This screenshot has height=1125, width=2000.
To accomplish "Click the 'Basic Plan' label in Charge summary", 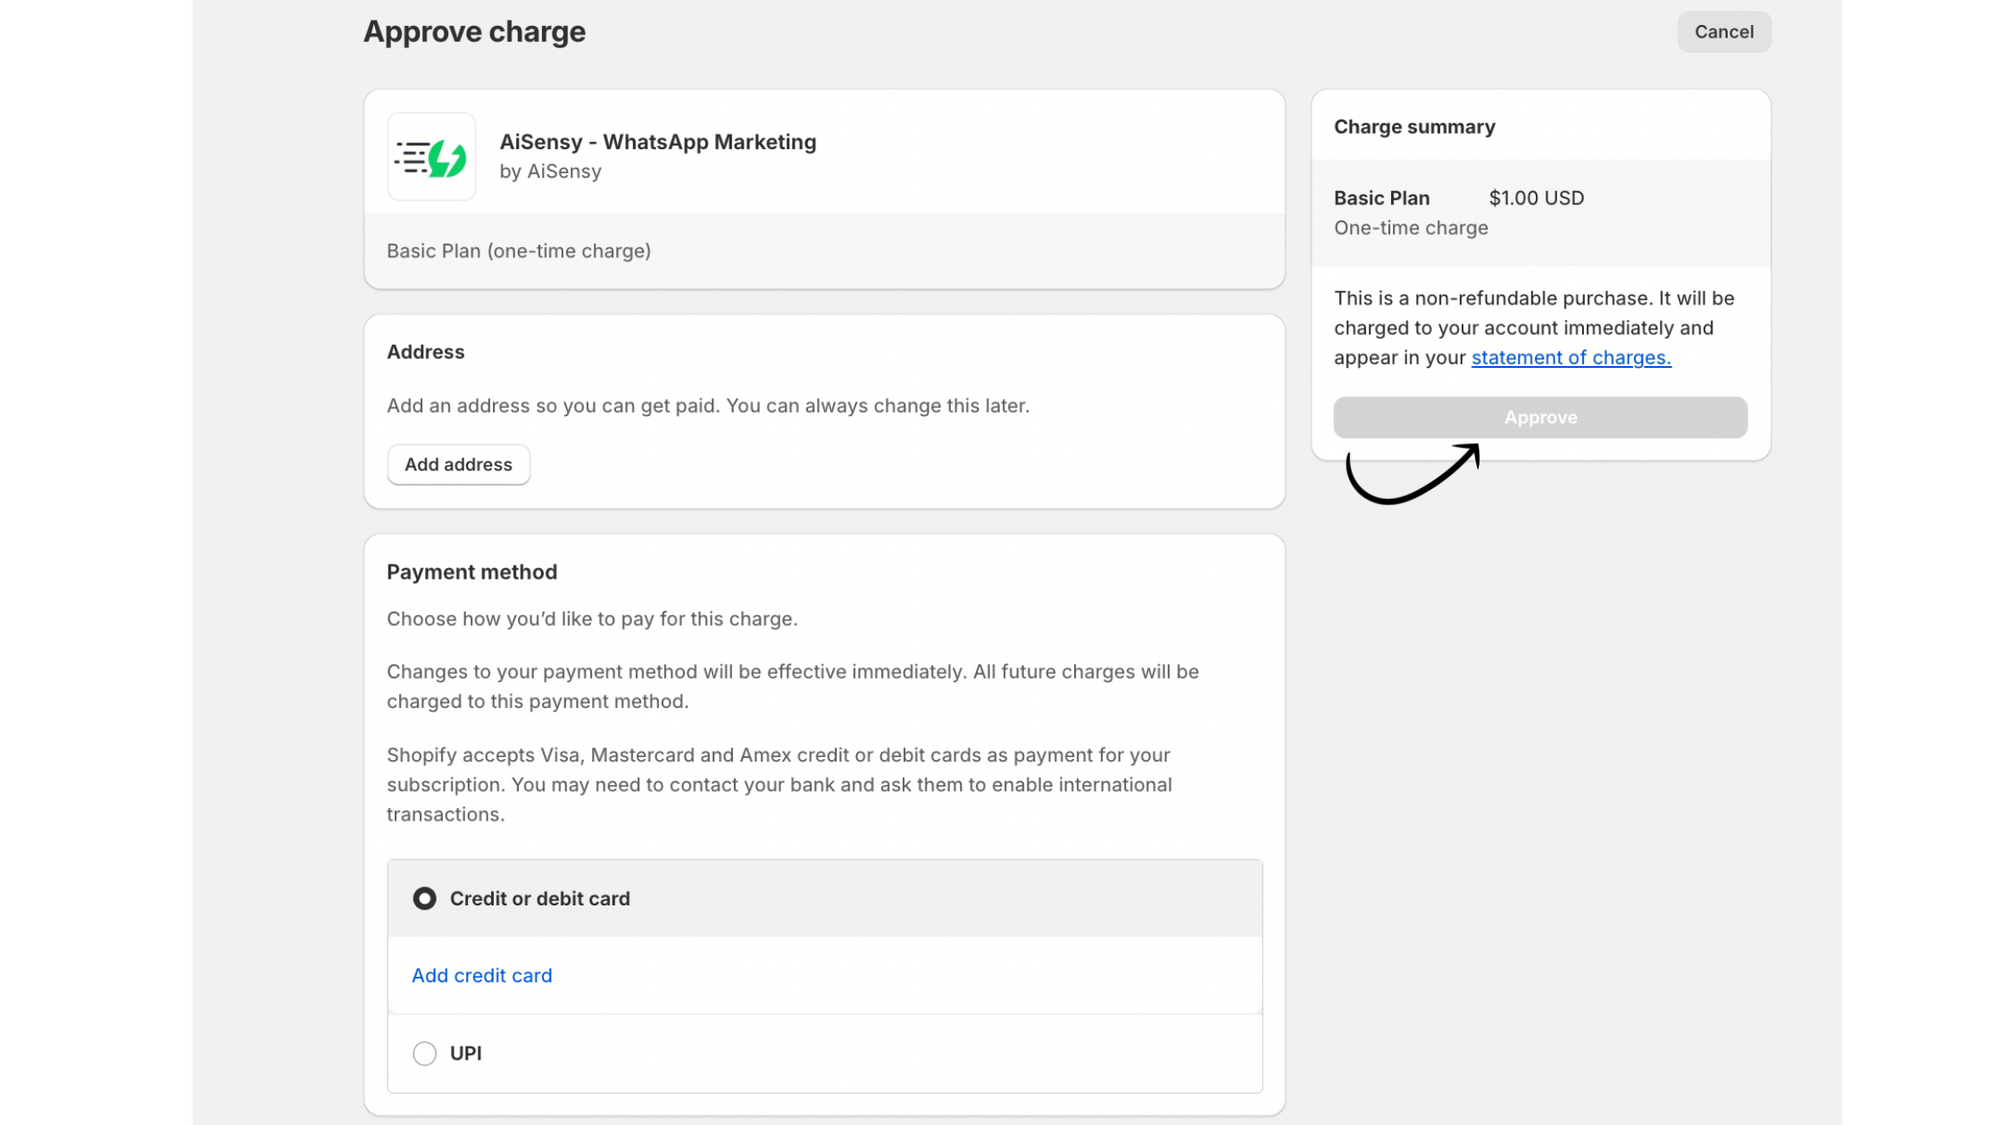I will click(1381, 198).
